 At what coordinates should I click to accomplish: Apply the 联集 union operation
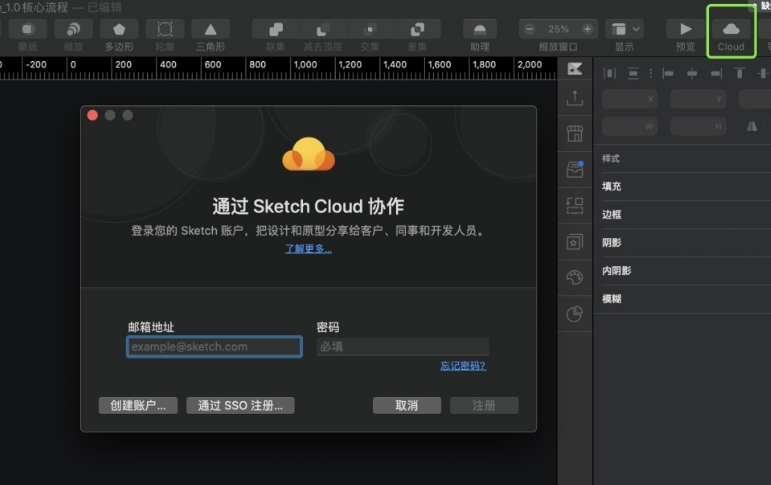[275, 30]
